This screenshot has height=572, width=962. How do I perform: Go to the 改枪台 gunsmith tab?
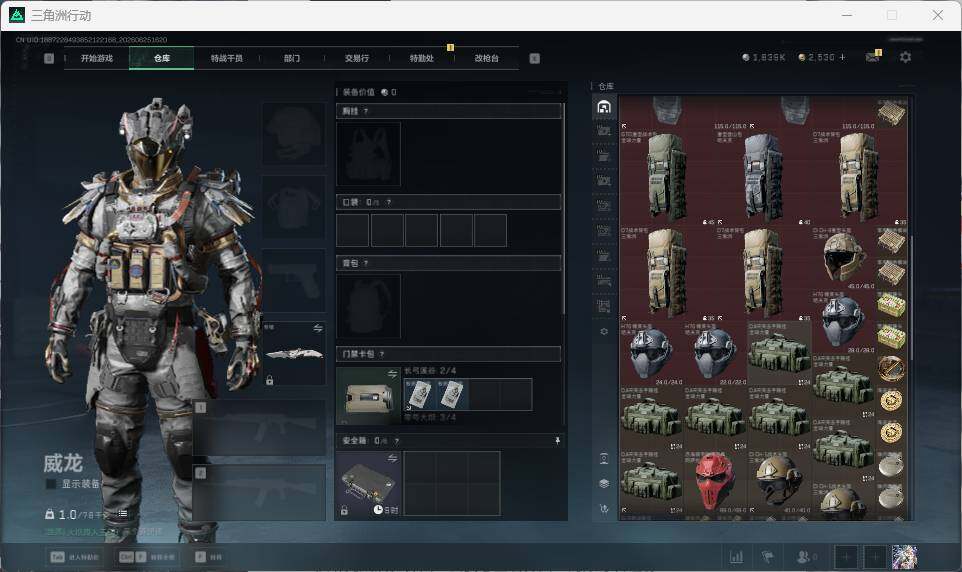pyautogui.click(x=487, y=58)
